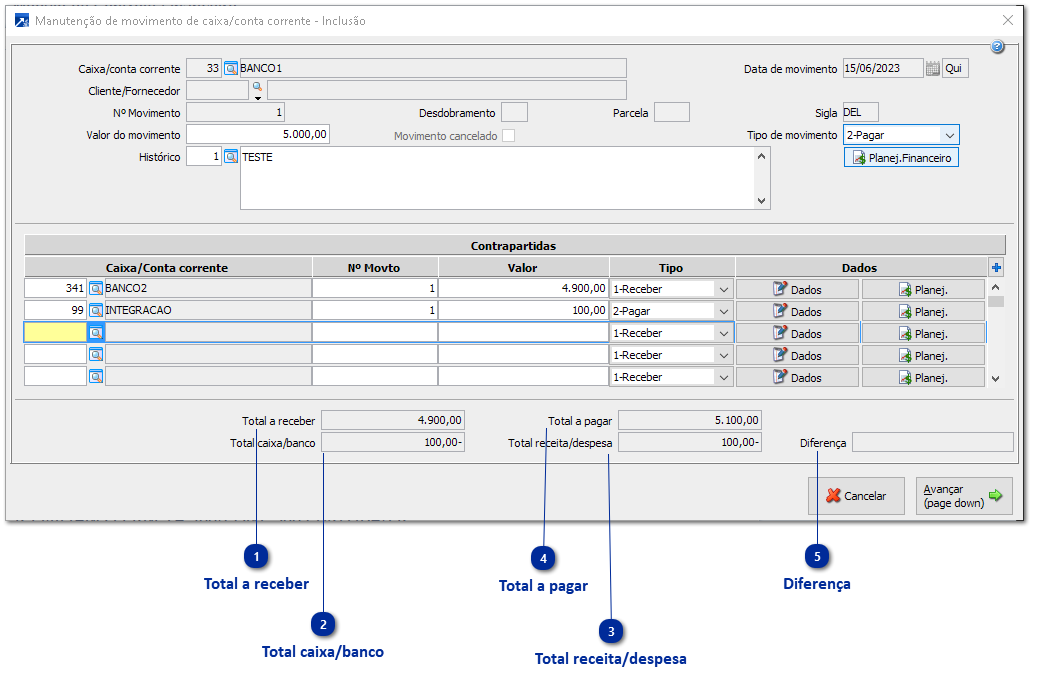
Task: Open lookup for Caixa/conta corrente 33
Action: coord(230,69)
